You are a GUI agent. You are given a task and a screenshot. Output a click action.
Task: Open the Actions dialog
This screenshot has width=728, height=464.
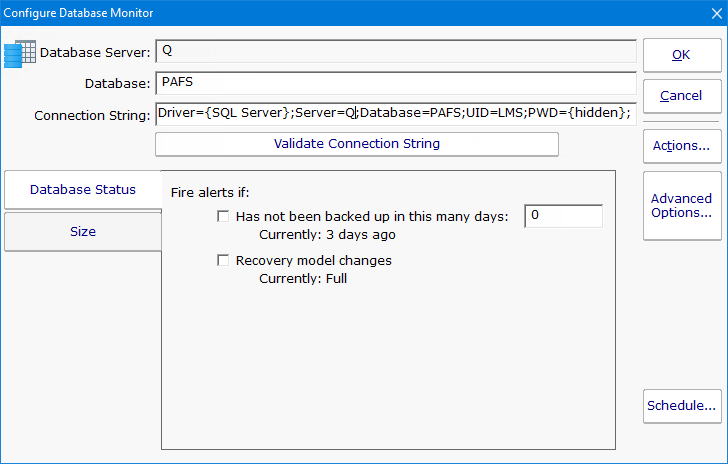pyautogui.click(x=681, y=146)
